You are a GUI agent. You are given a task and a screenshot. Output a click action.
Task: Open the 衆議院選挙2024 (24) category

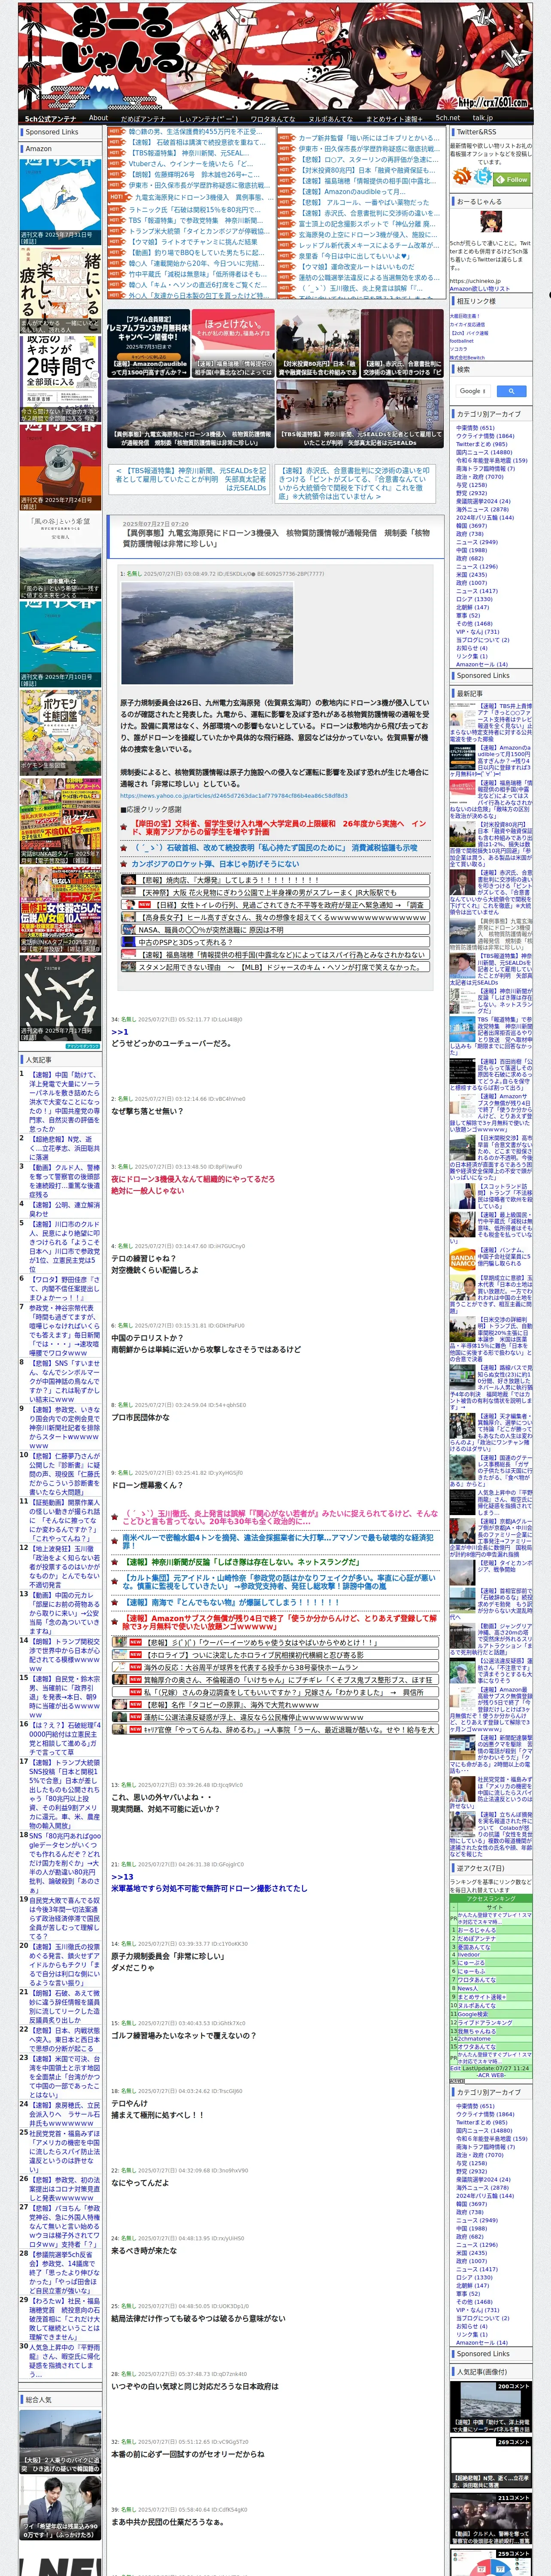(483, 501)
